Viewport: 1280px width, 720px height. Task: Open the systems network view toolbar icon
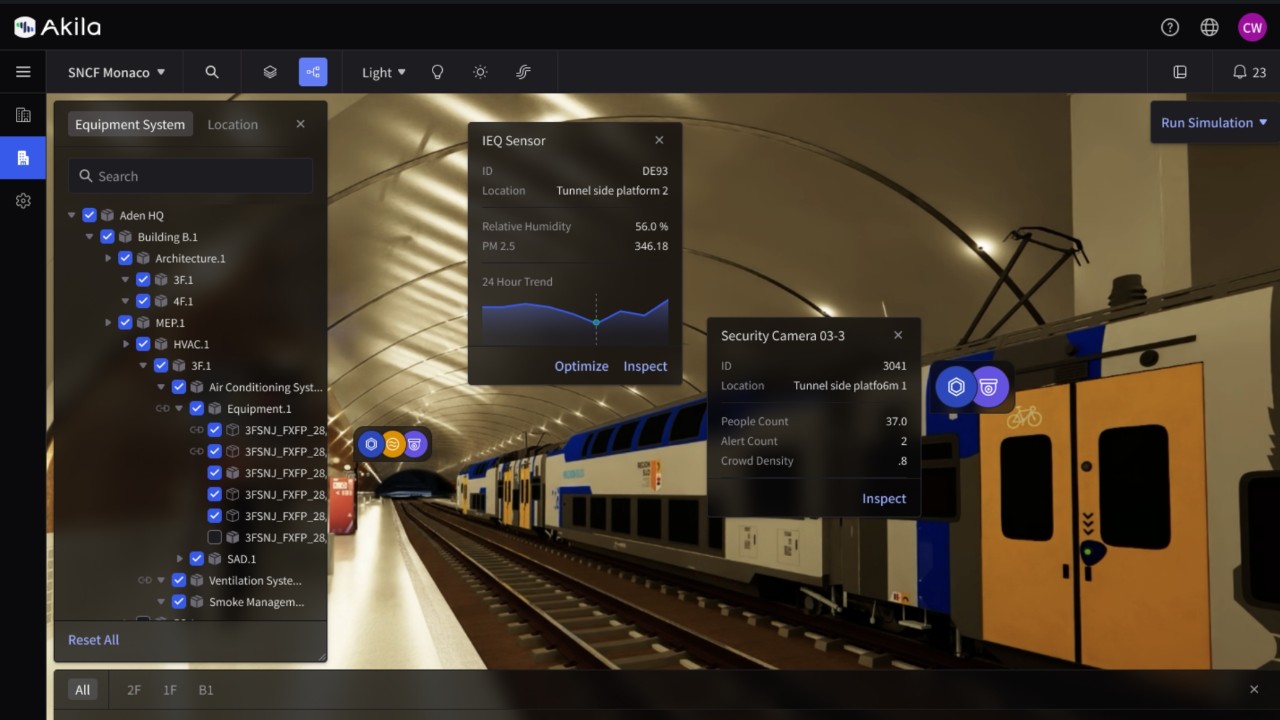(x=313, y=71)
